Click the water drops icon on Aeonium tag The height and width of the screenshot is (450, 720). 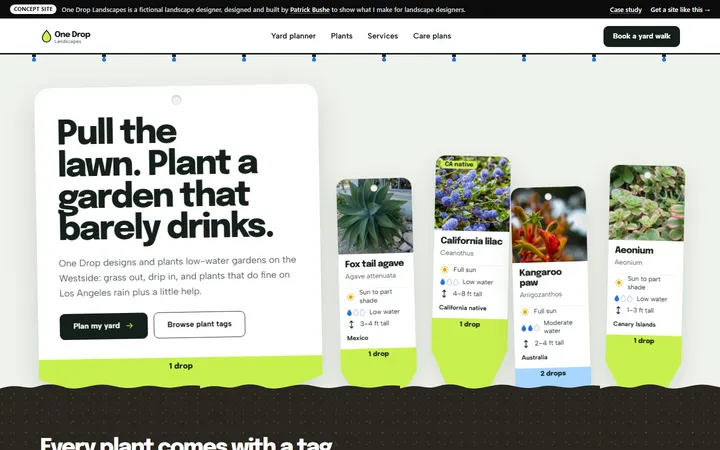pyautogui.click(x=624, y=298)
